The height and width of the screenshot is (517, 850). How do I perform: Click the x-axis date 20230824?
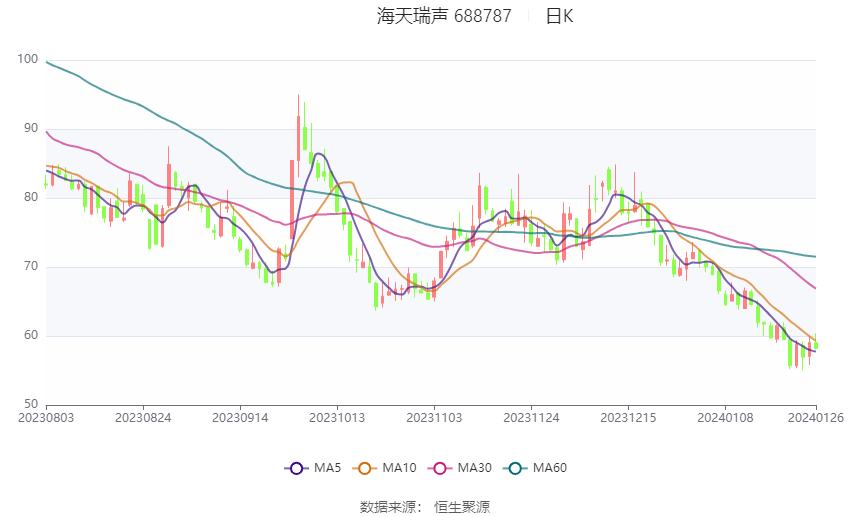[x=143, y=418]
